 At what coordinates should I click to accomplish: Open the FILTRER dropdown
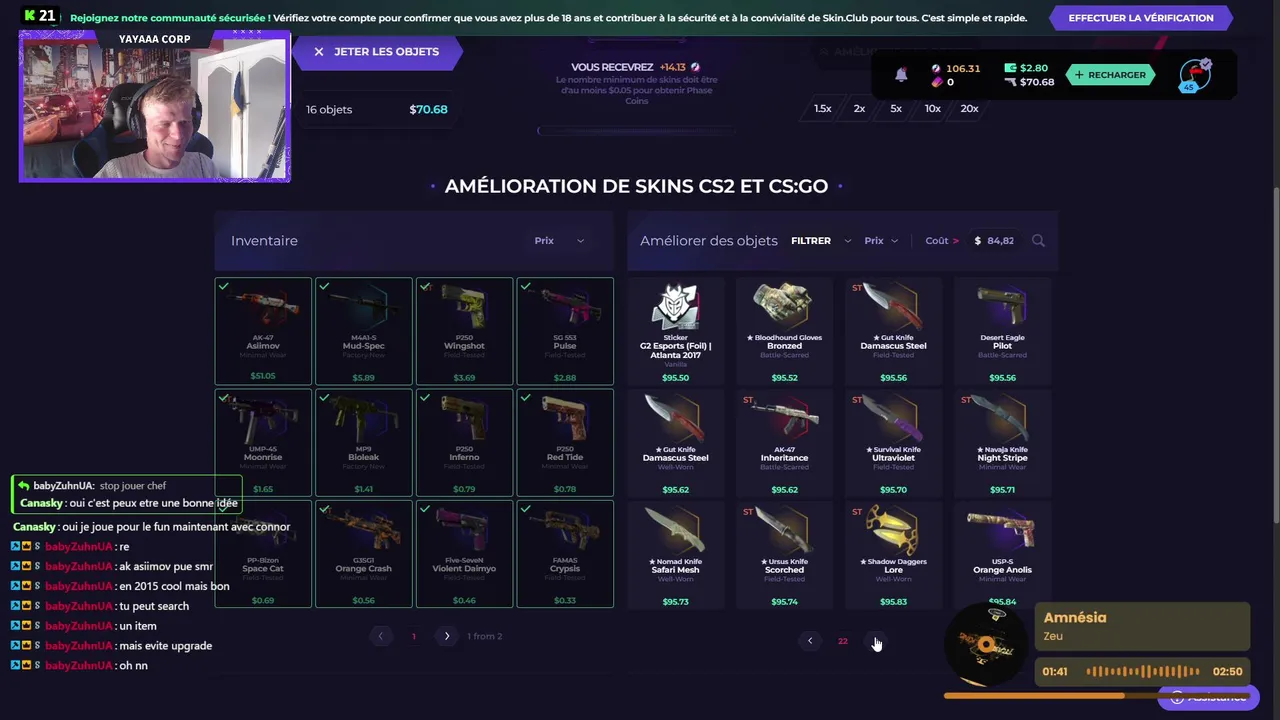click(x=821, y=240)
